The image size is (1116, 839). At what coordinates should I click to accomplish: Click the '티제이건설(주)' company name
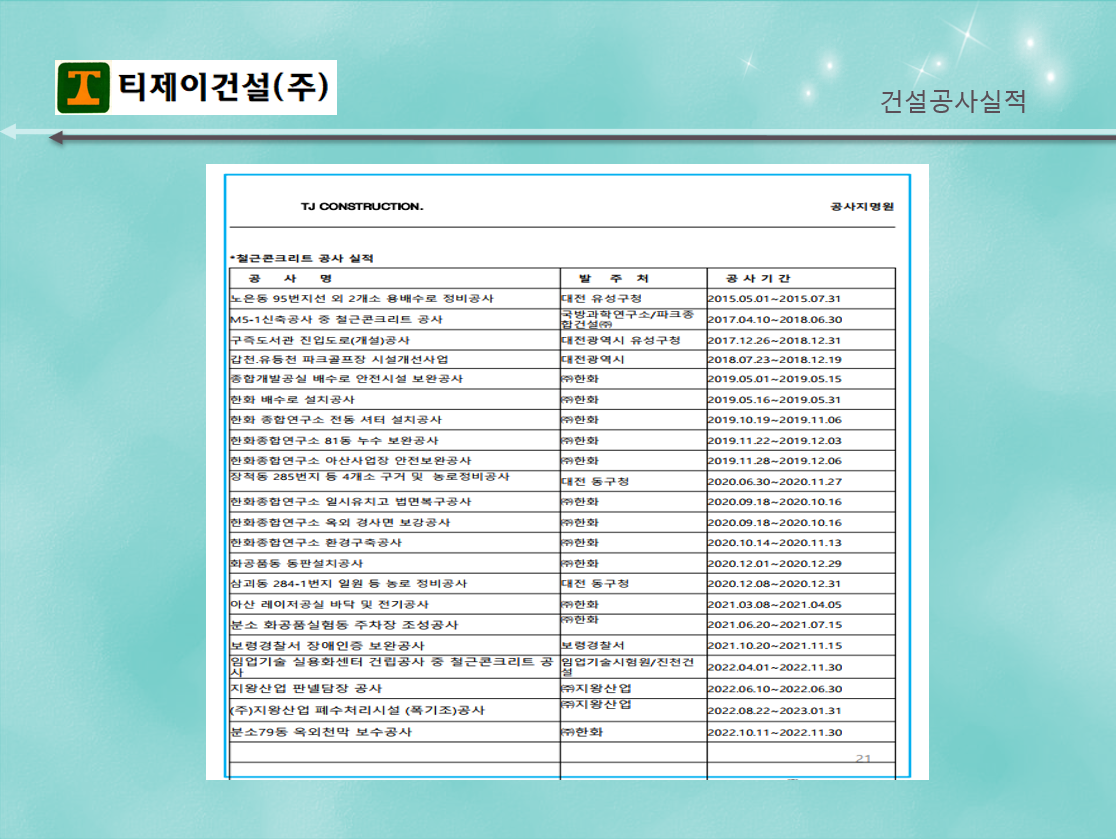pos(223,87)
